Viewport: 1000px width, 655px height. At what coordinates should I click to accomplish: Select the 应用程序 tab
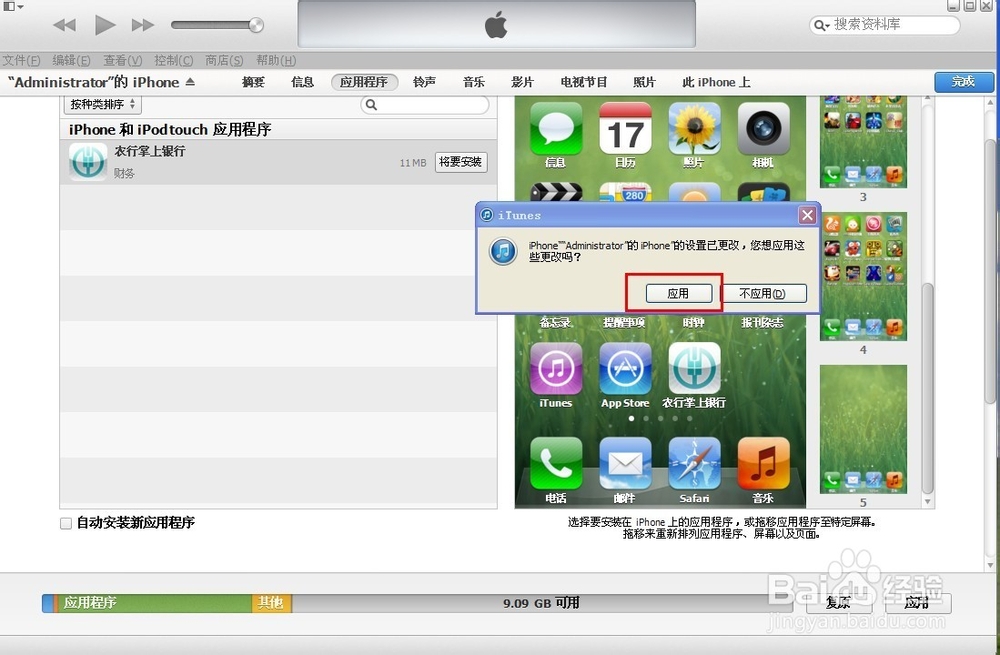pos(364,82)
